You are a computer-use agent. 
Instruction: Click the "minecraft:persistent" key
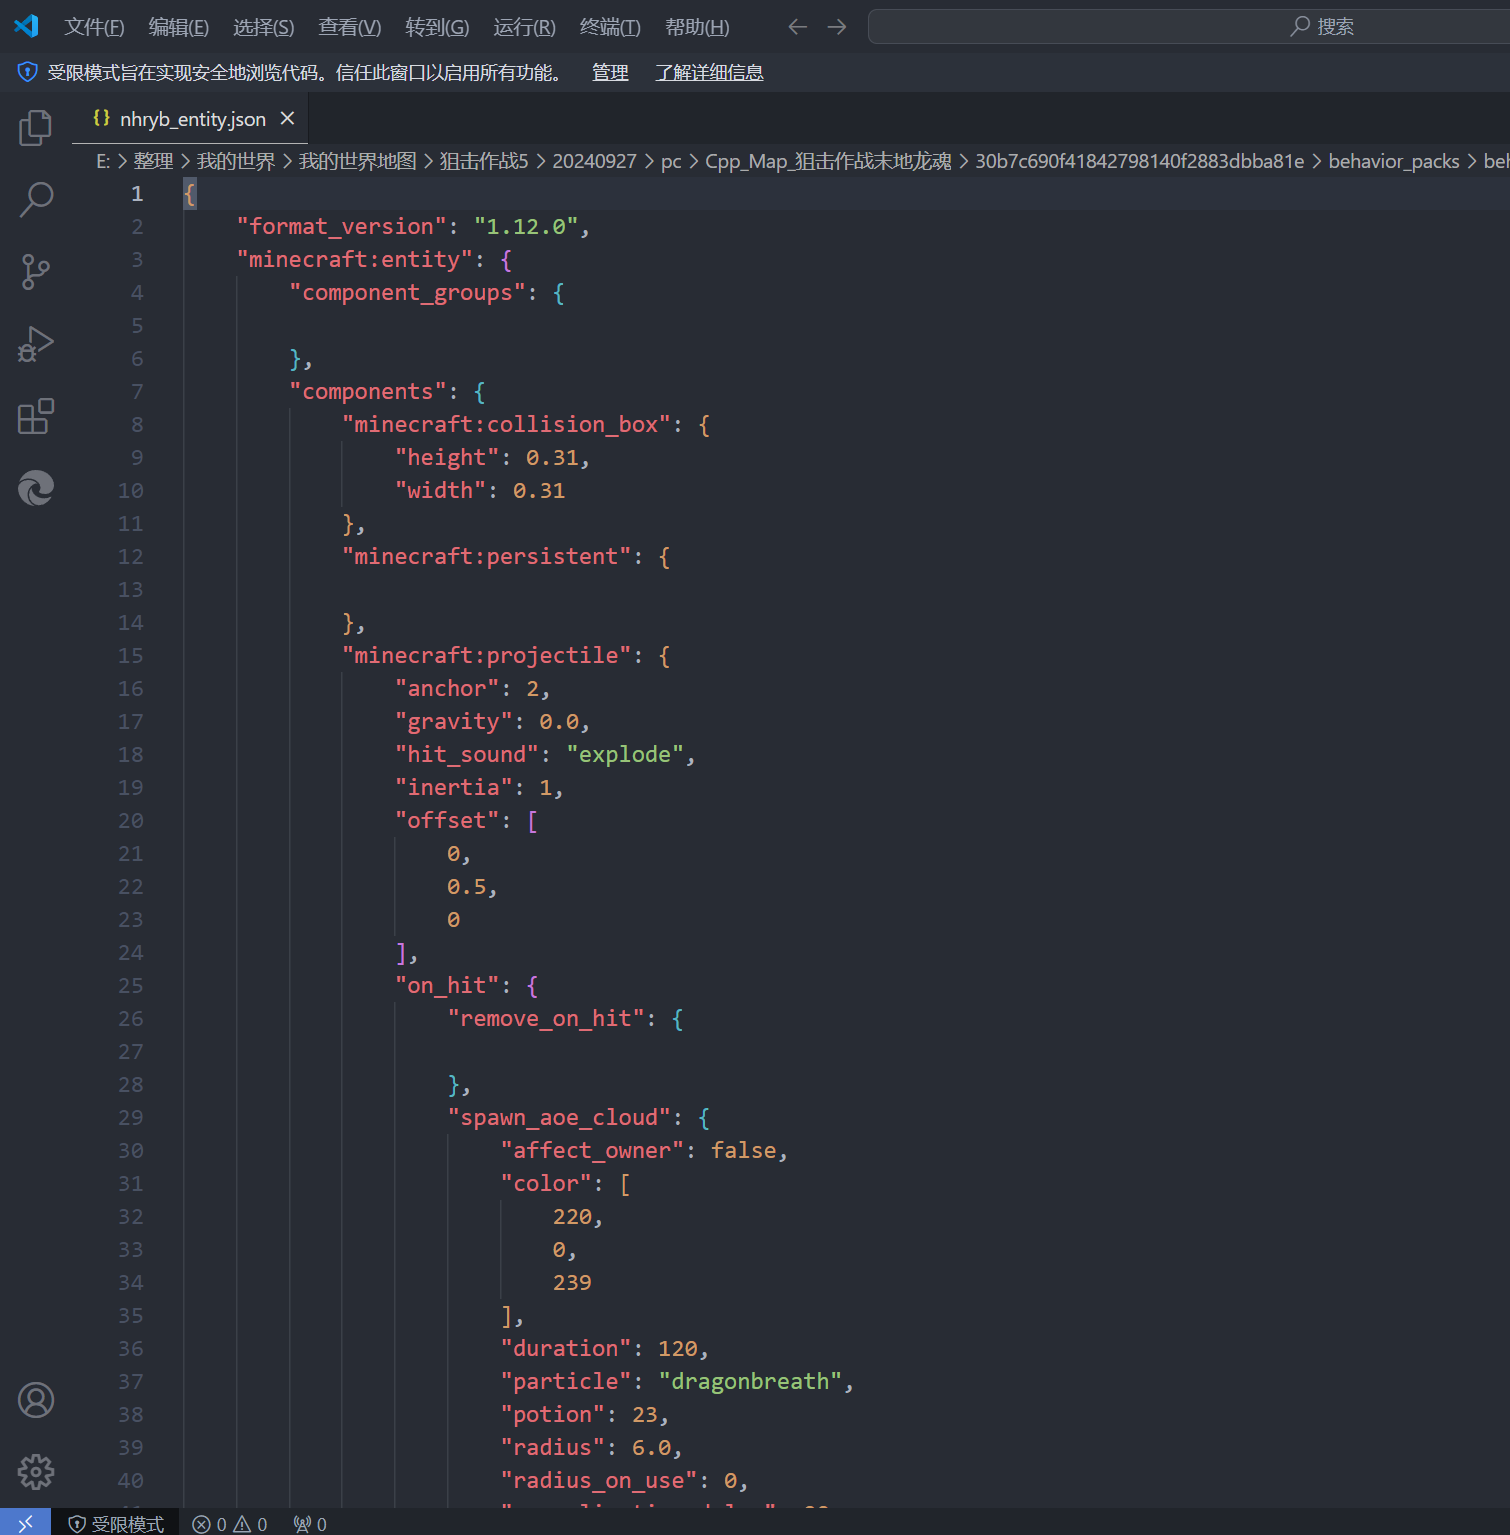point(486,556)
